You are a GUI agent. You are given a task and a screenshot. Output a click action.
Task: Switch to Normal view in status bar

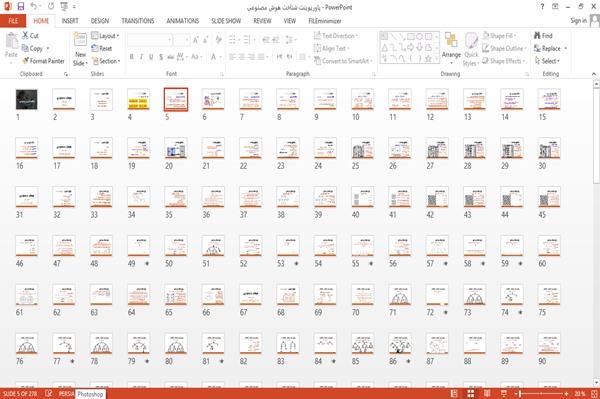[x=454, y=394]
